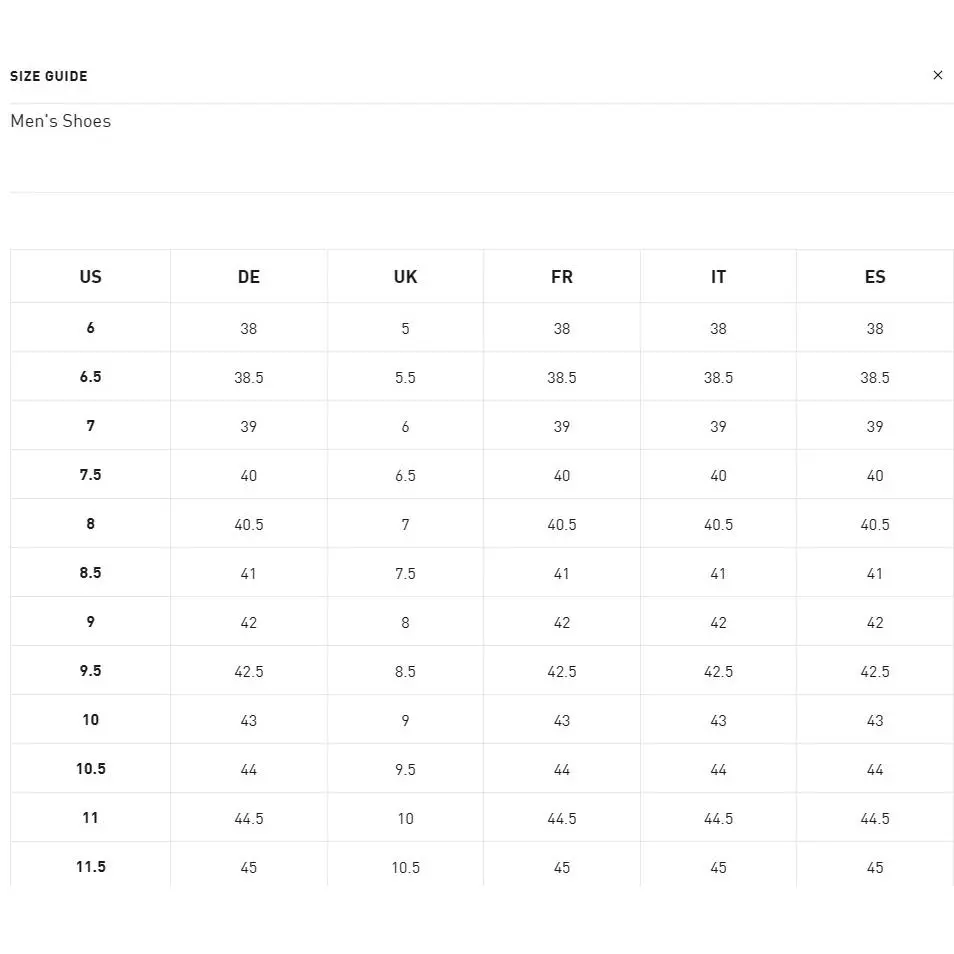Click IT value 40 in US 7.5 row
954x954 pixels.
(x=719, y=476)
